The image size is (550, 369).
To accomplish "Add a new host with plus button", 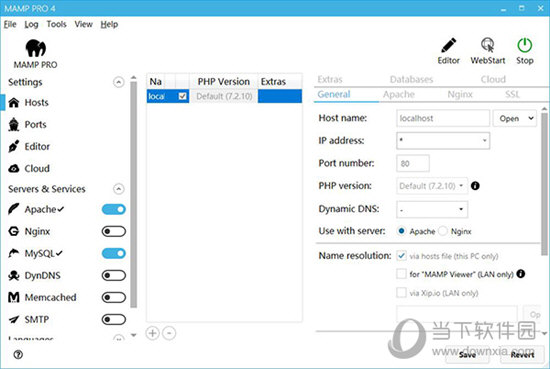I will click(153, 333).
